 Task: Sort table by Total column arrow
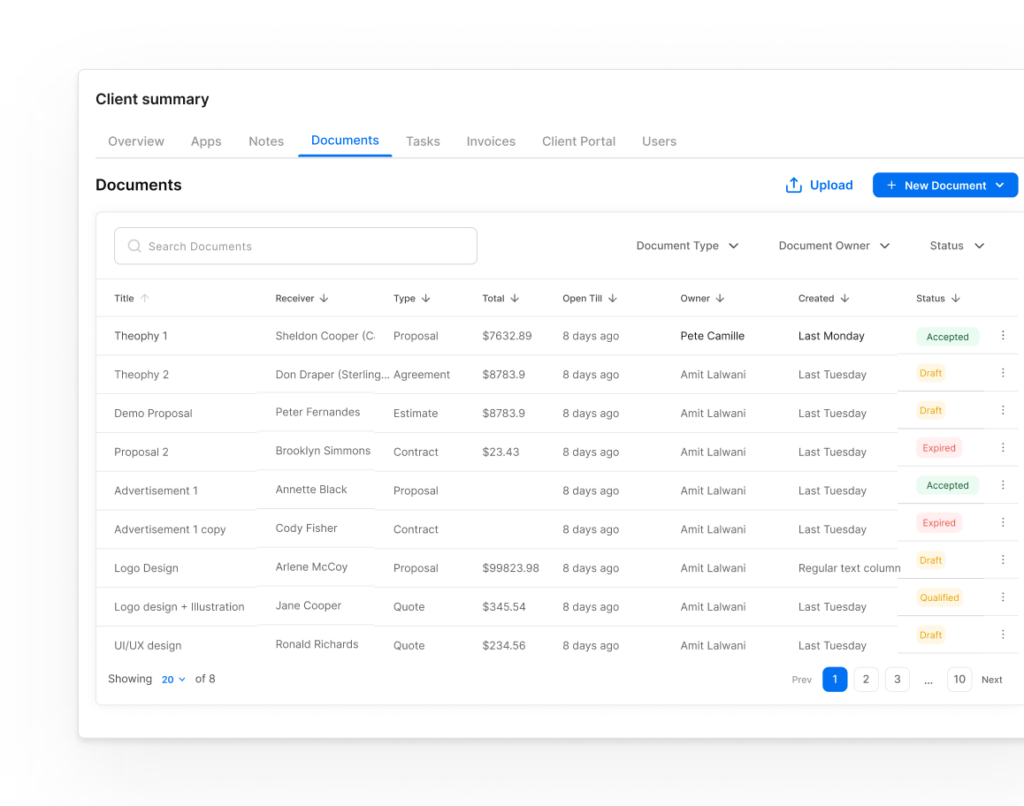(515, 298)
